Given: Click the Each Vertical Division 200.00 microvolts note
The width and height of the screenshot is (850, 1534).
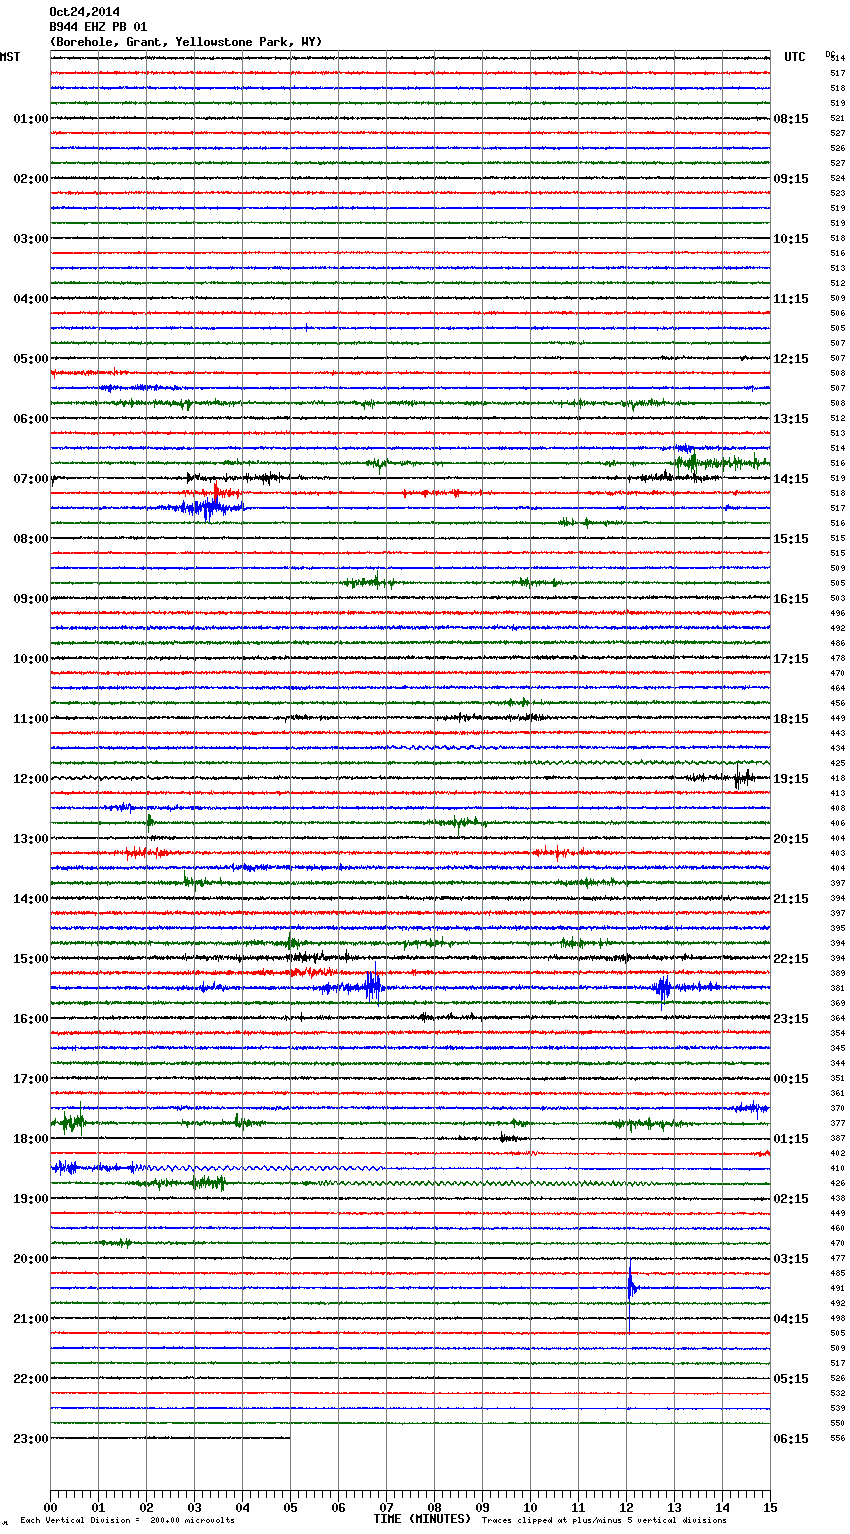Looking at the screenshot, I should coord(127,1521).
